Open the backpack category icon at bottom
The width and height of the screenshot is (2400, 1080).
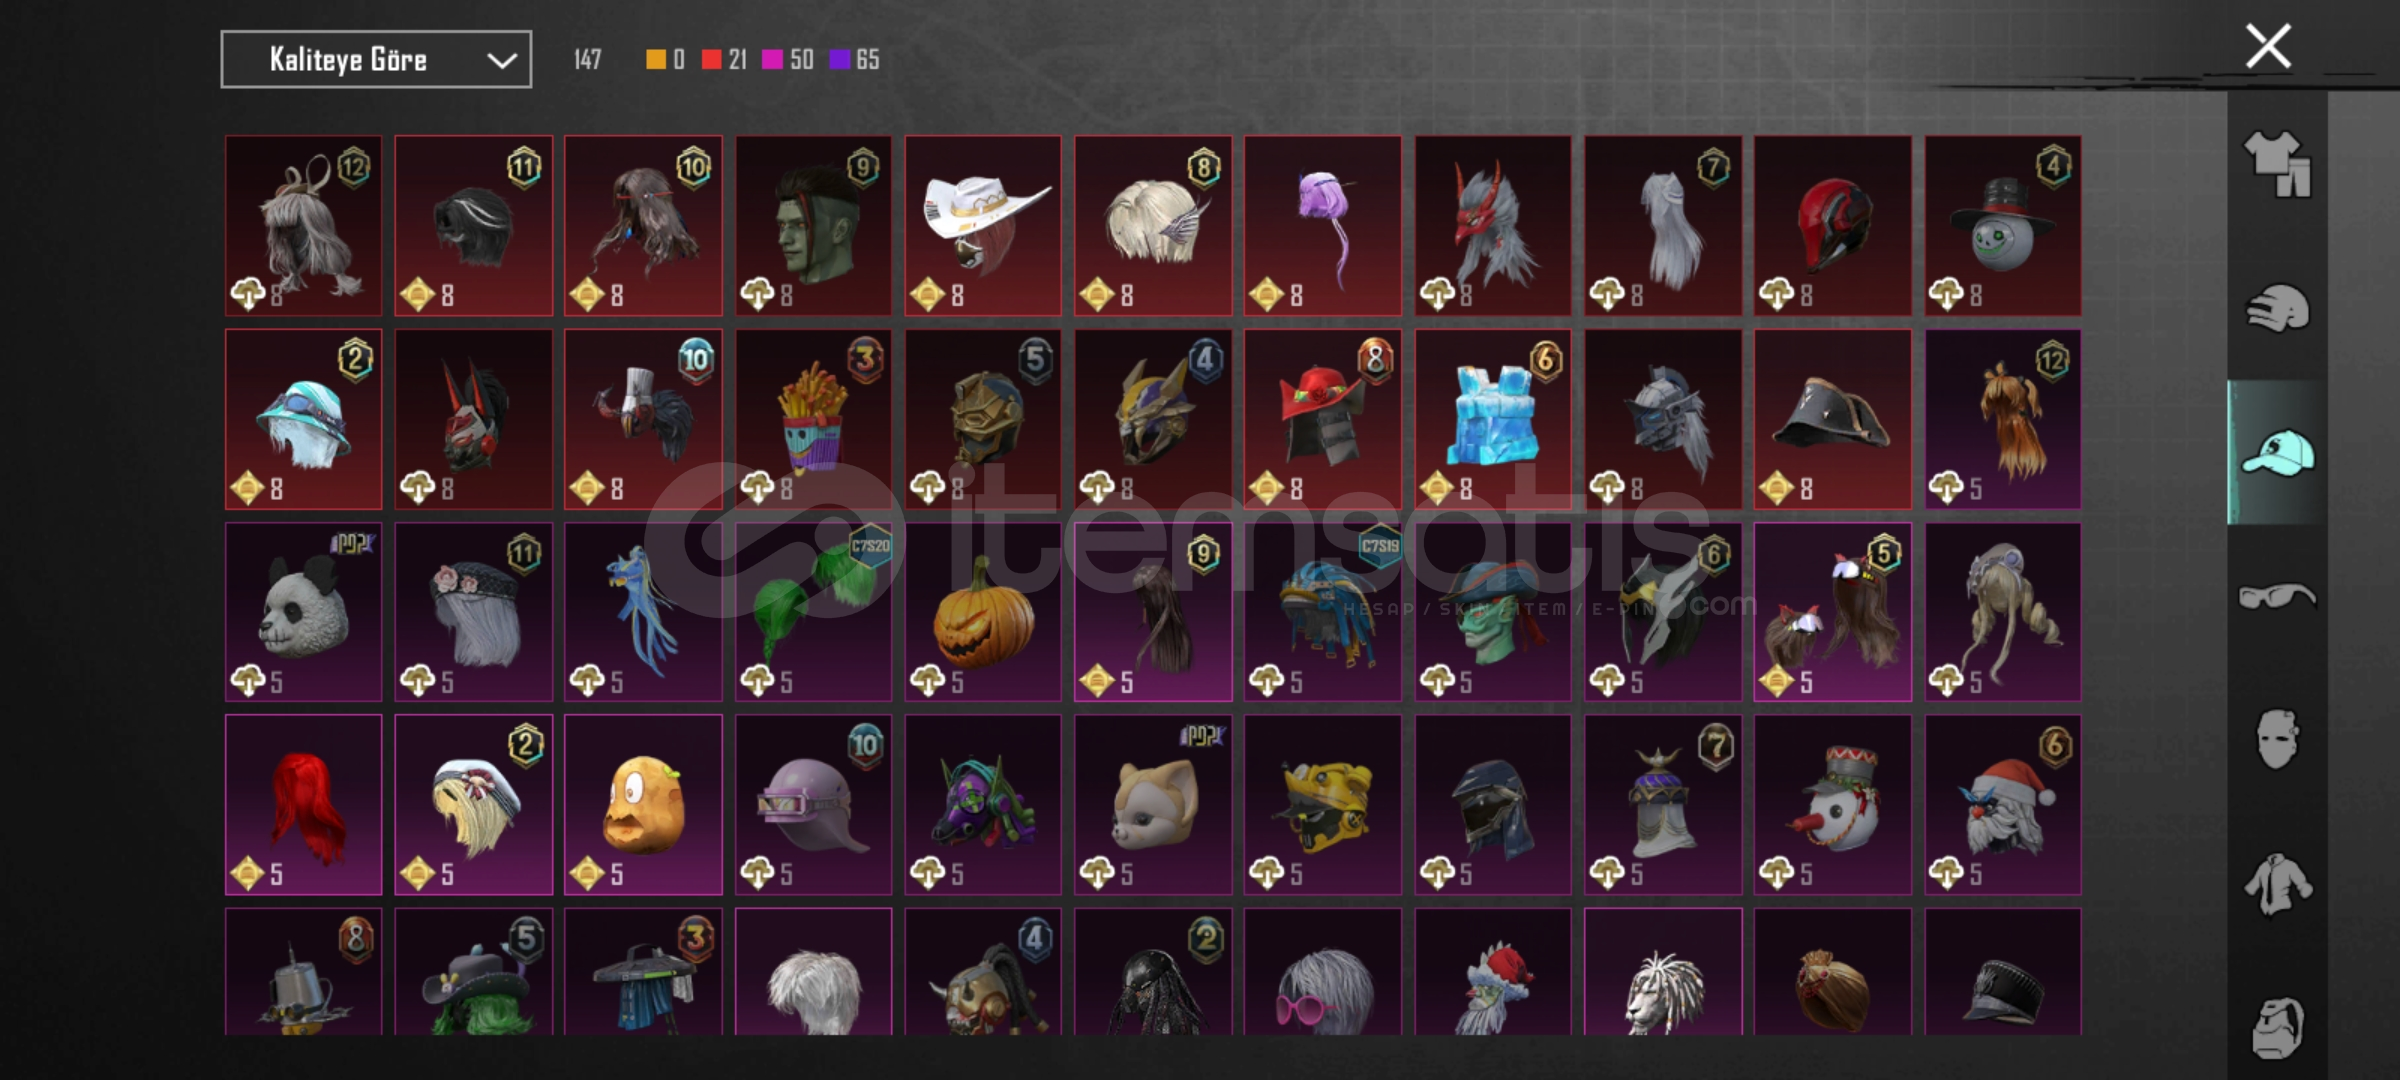(2277, 1027)
